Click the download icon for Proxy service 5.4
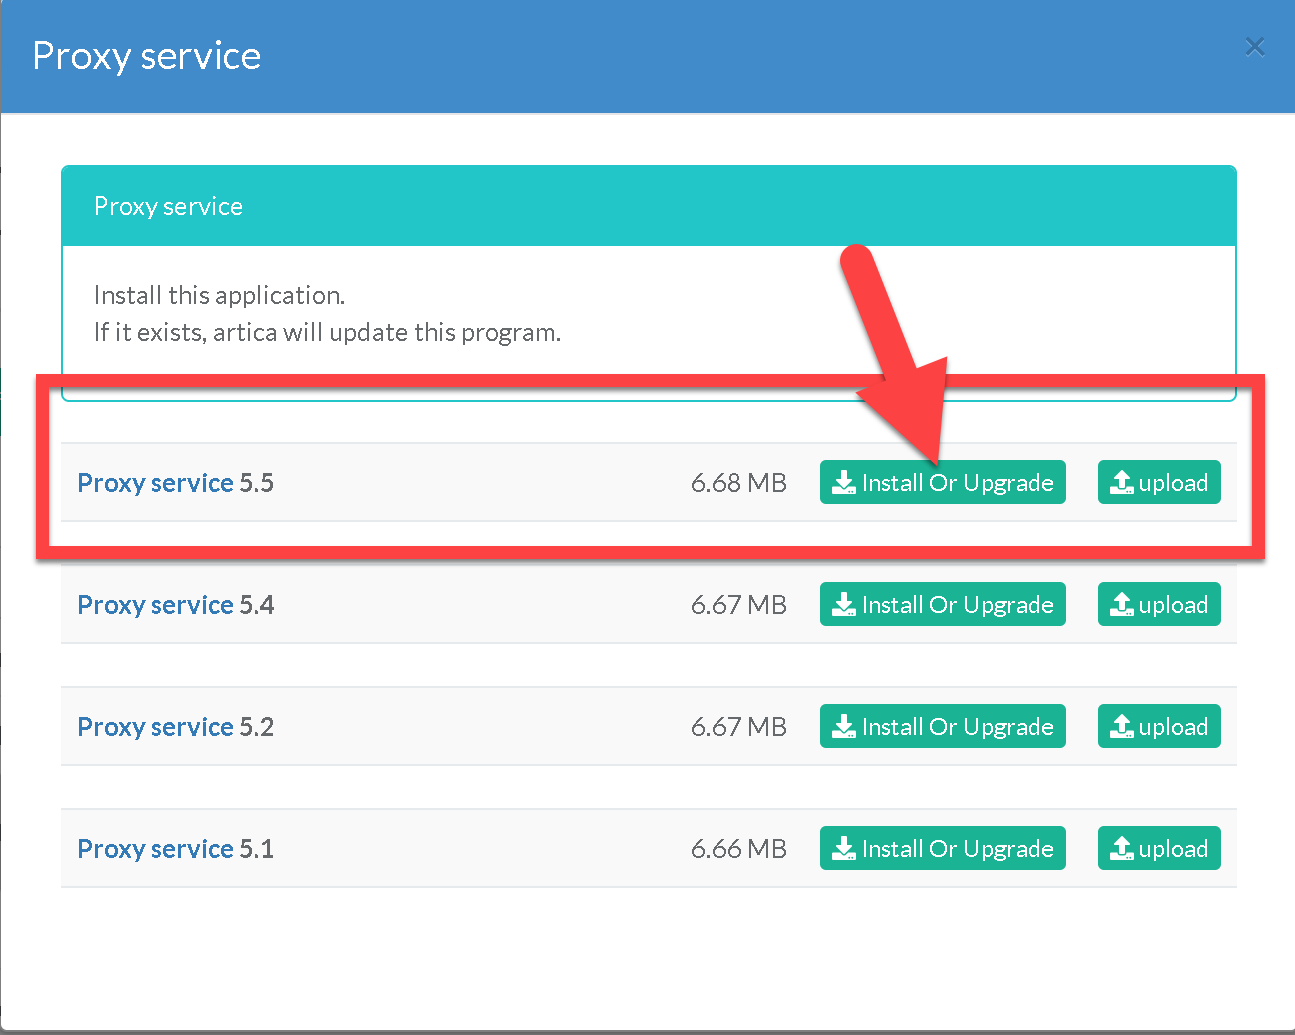Image resolution: width=1295 pixels, height=1035 pixels. [x=844, y=605]
